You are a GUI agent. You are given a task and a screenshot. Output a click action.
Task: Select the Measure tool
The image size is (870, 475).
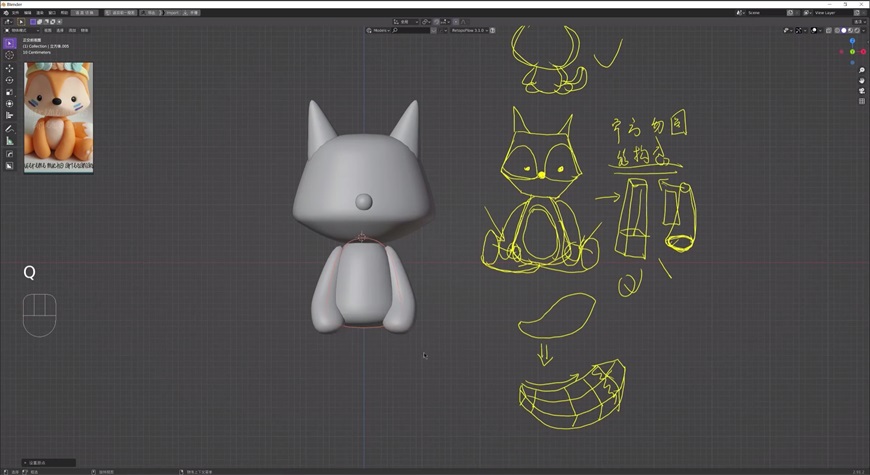coord(9,141)
